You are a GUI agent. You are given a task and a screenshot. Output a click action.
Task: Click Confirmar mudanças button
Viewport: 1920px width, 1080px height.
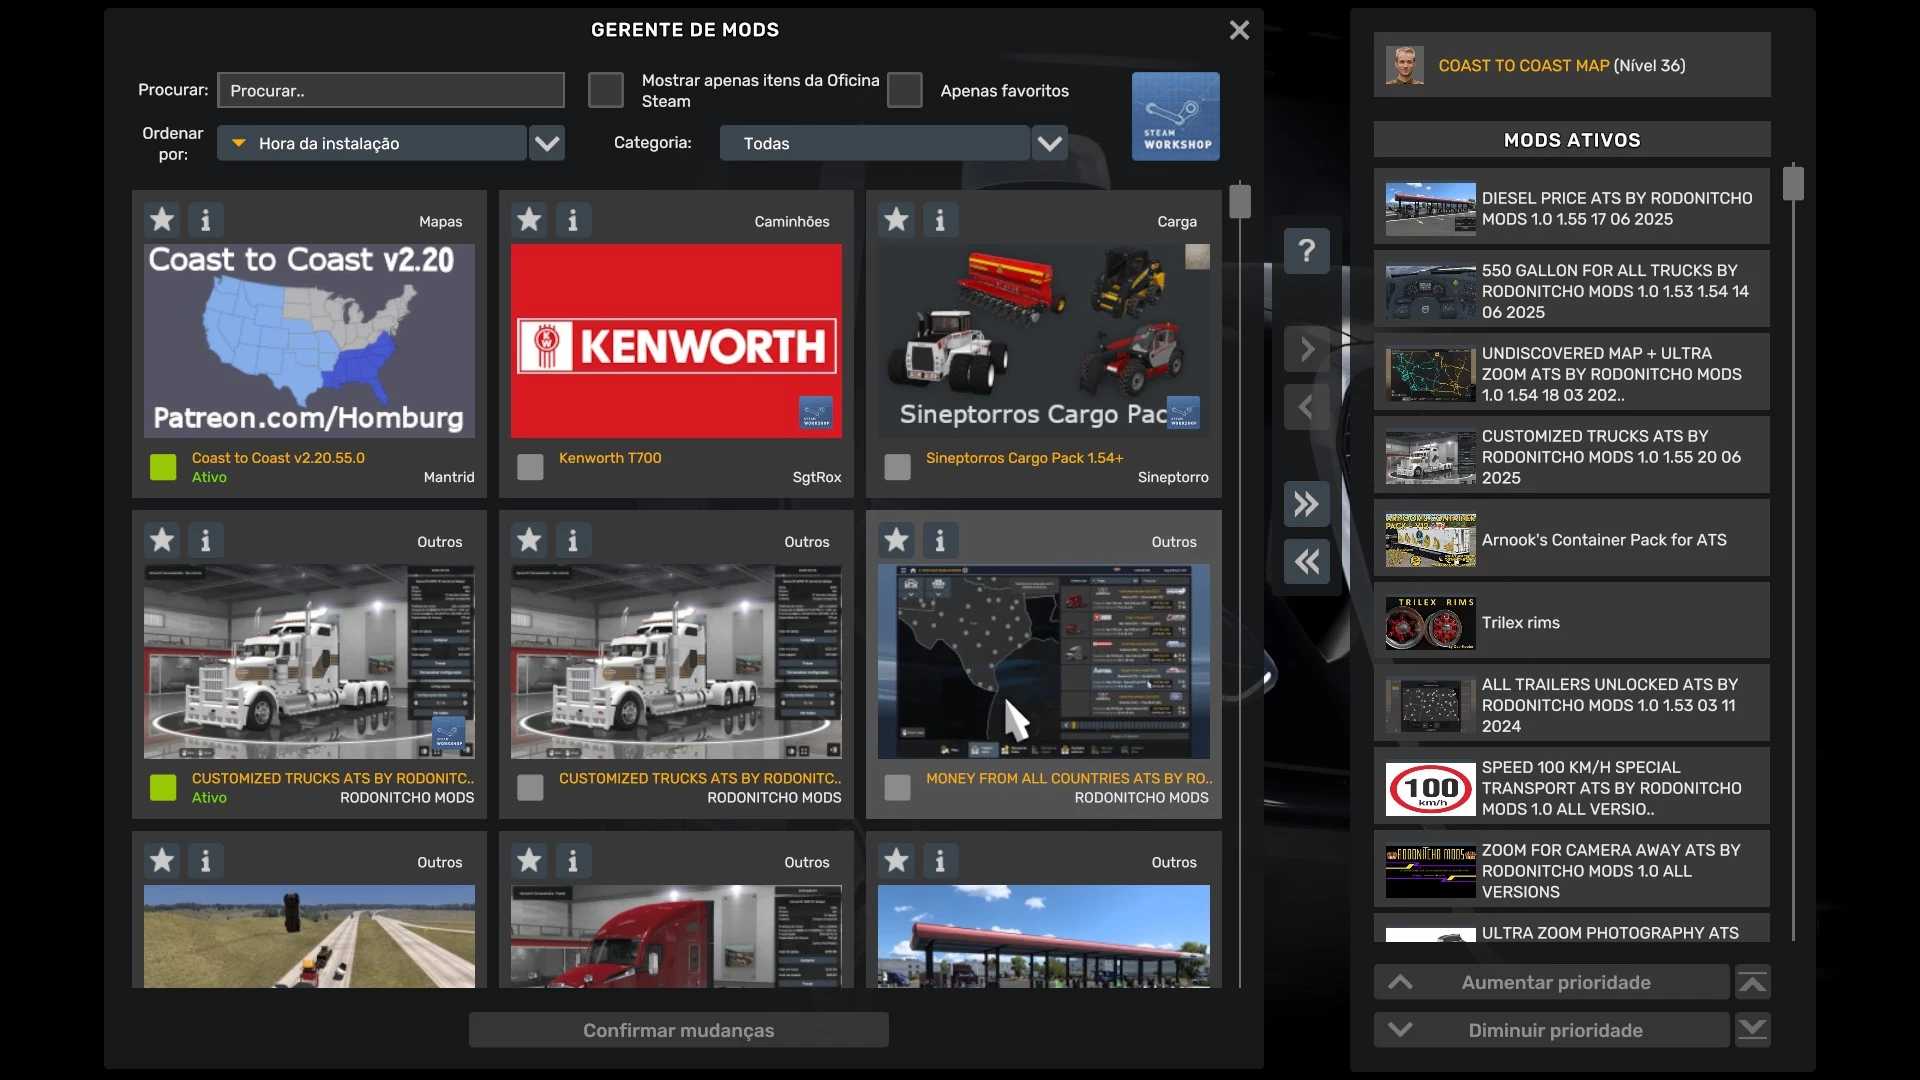[678, 1030]
